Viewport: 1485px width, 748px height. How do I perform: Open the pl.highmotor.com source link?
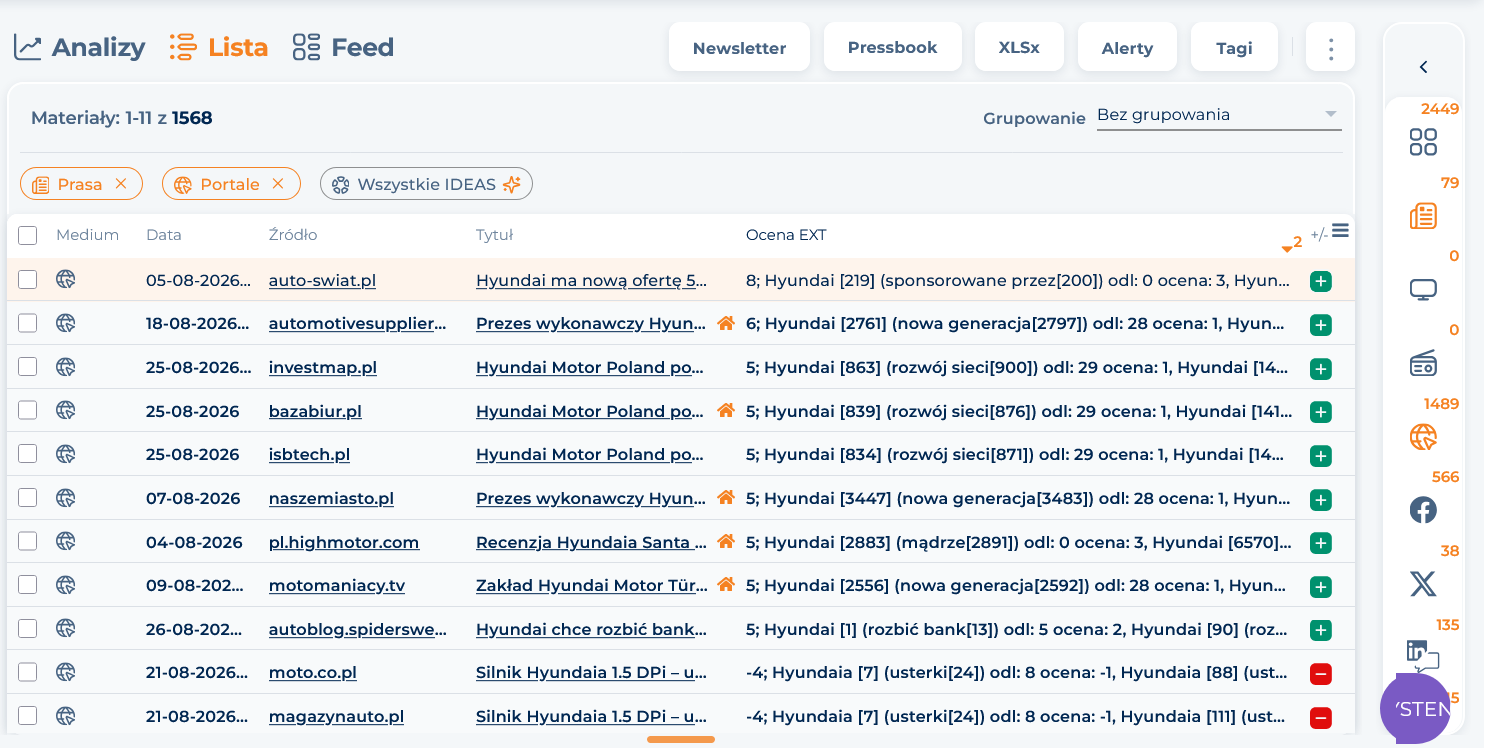344,542
